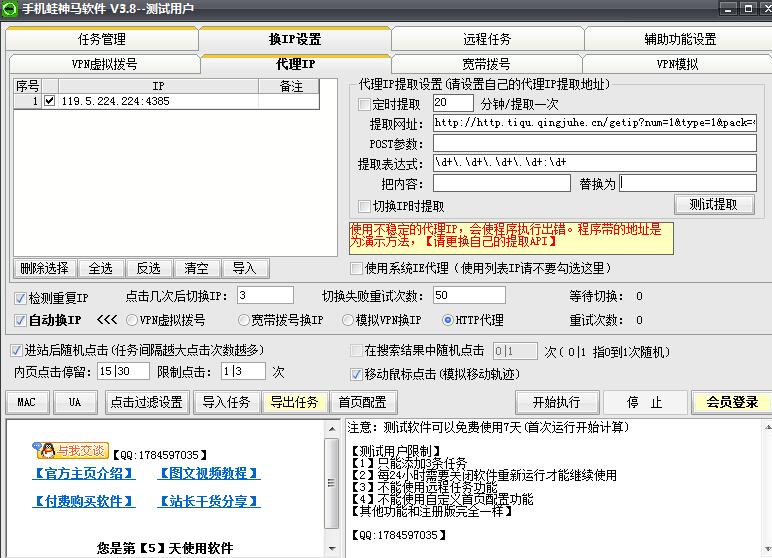Click the QQ 与我交谈 chat icon

[71, 450]
